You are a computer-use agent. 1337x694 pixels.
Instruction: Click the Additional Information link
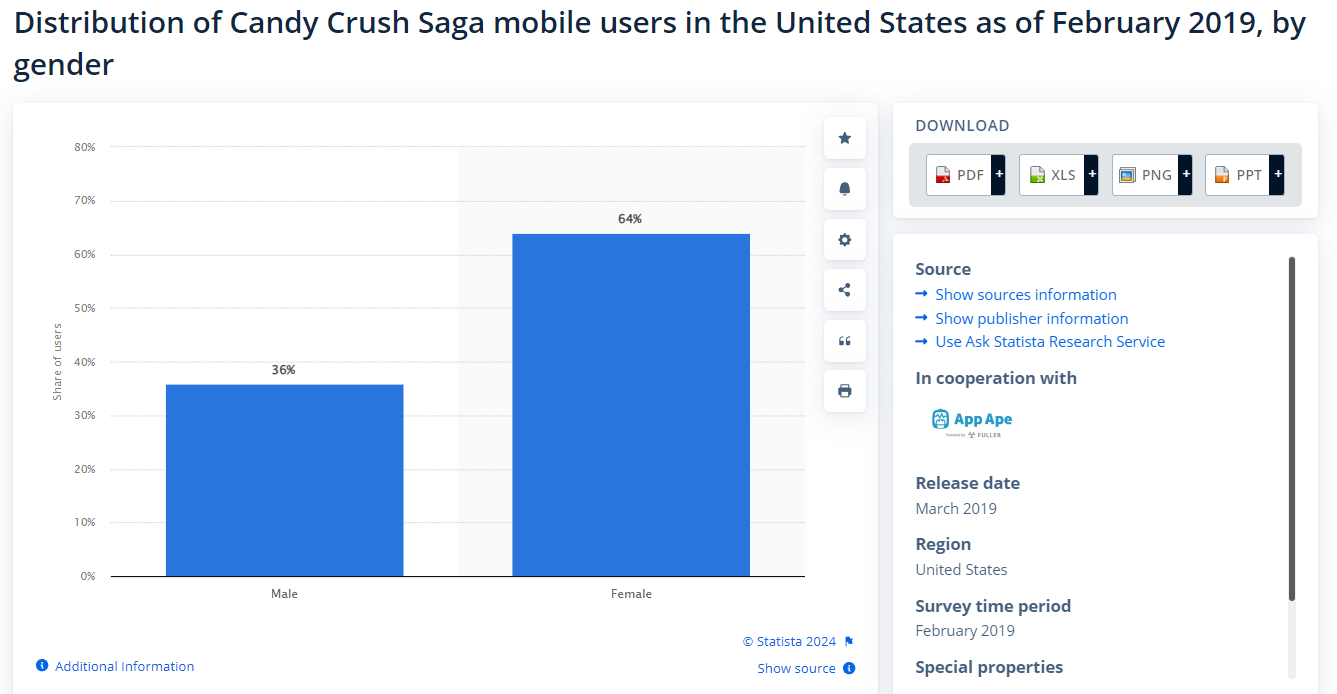125,667
